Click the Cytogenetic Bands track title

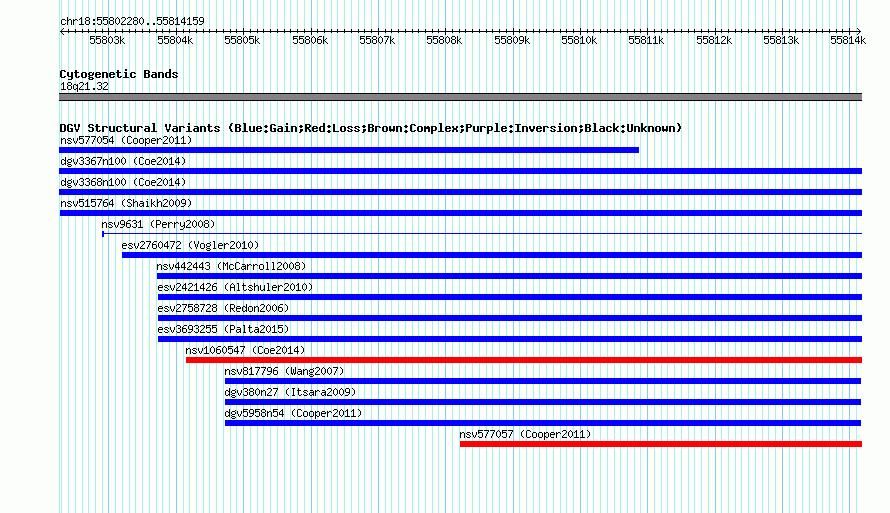119,74
